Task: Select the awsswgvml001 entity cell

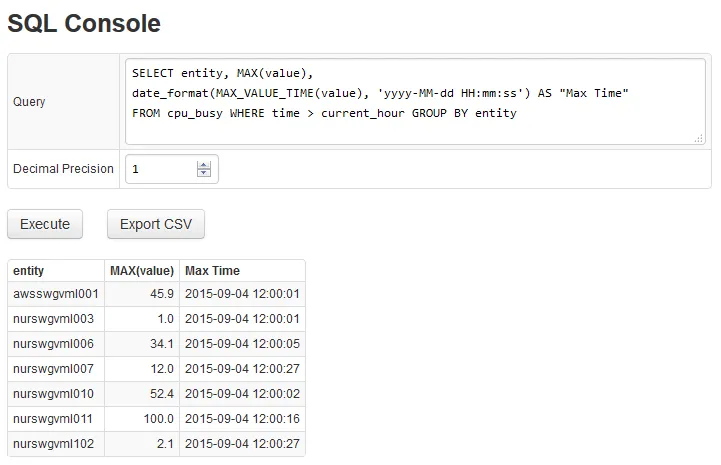Action: click(x=55, y=295)
